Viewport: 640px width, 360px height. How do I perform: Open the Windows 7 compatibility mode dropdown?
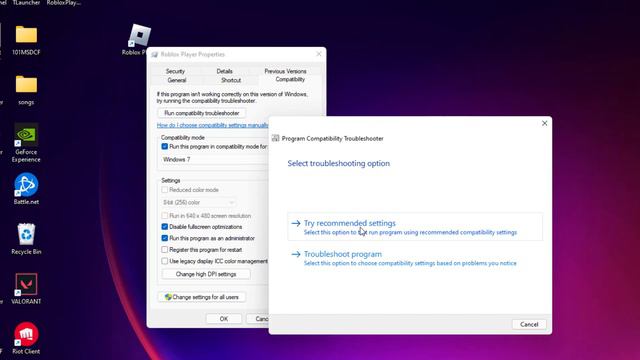click(215, 160)
